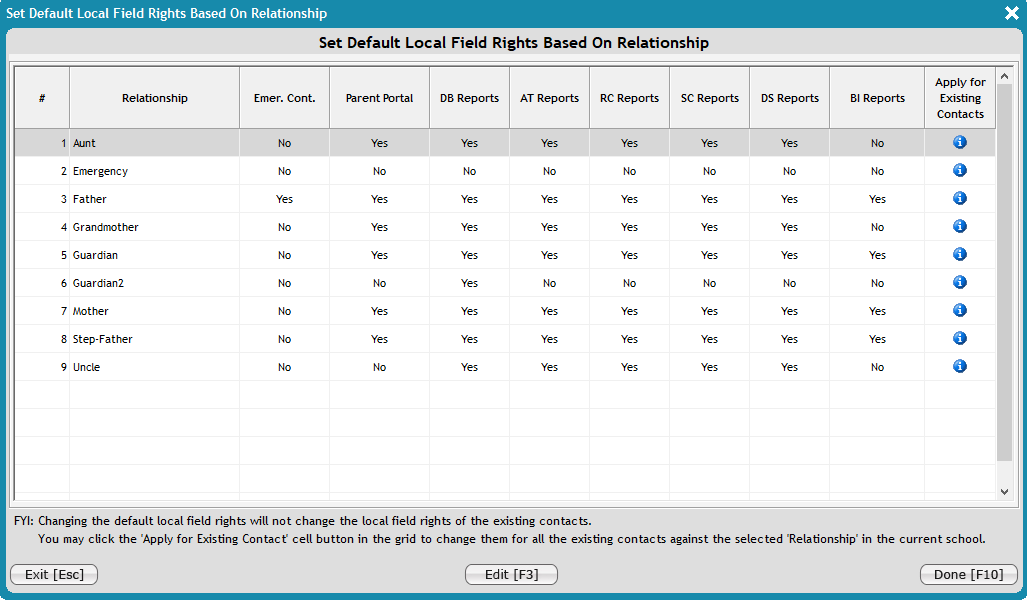This screenshot has height=600, width=1027.
Task: Click the info icon for Guardian2 row
Action: (960, 282)
